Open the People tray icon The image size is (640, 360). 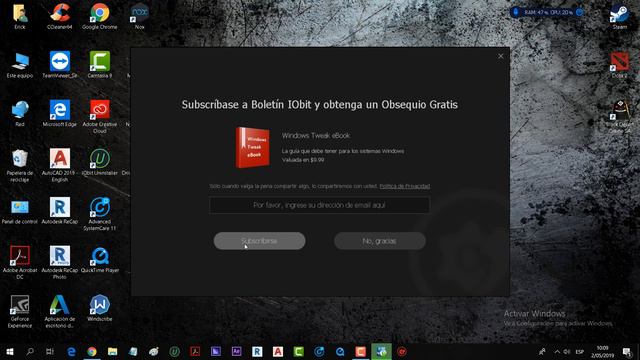pyautogui.click(x=542, y=351)
